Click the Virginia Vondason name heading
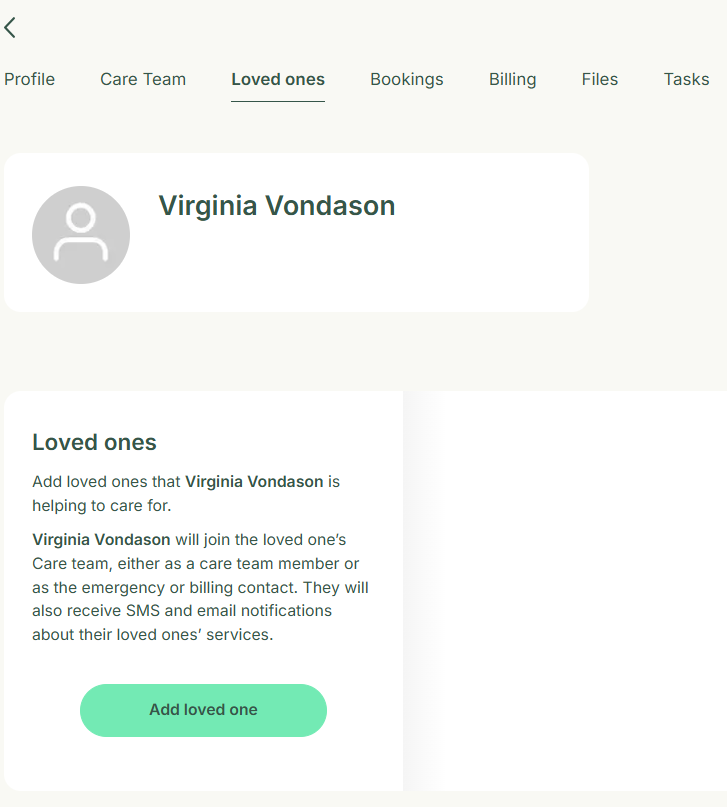The image size is (727, 807). tap(277, 206)
